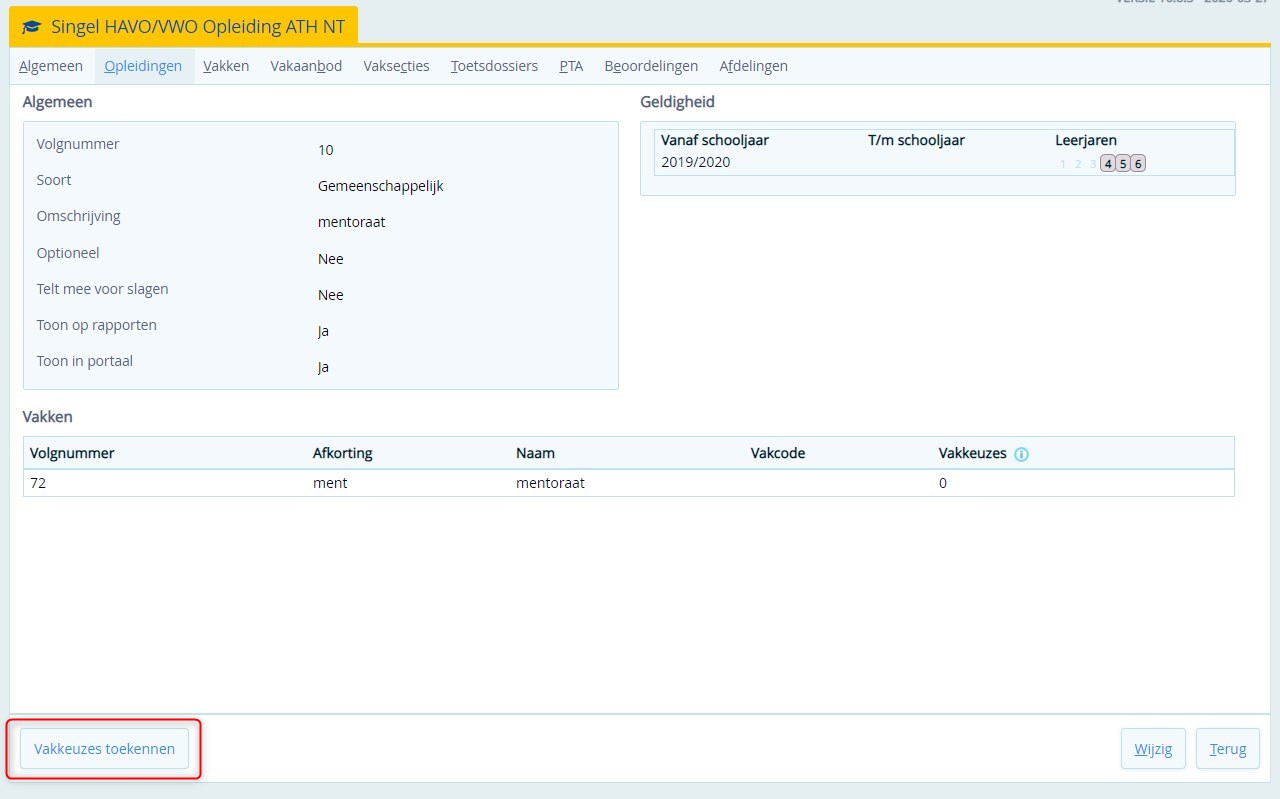Click the Volgnummer column header in Vakken

72,453
